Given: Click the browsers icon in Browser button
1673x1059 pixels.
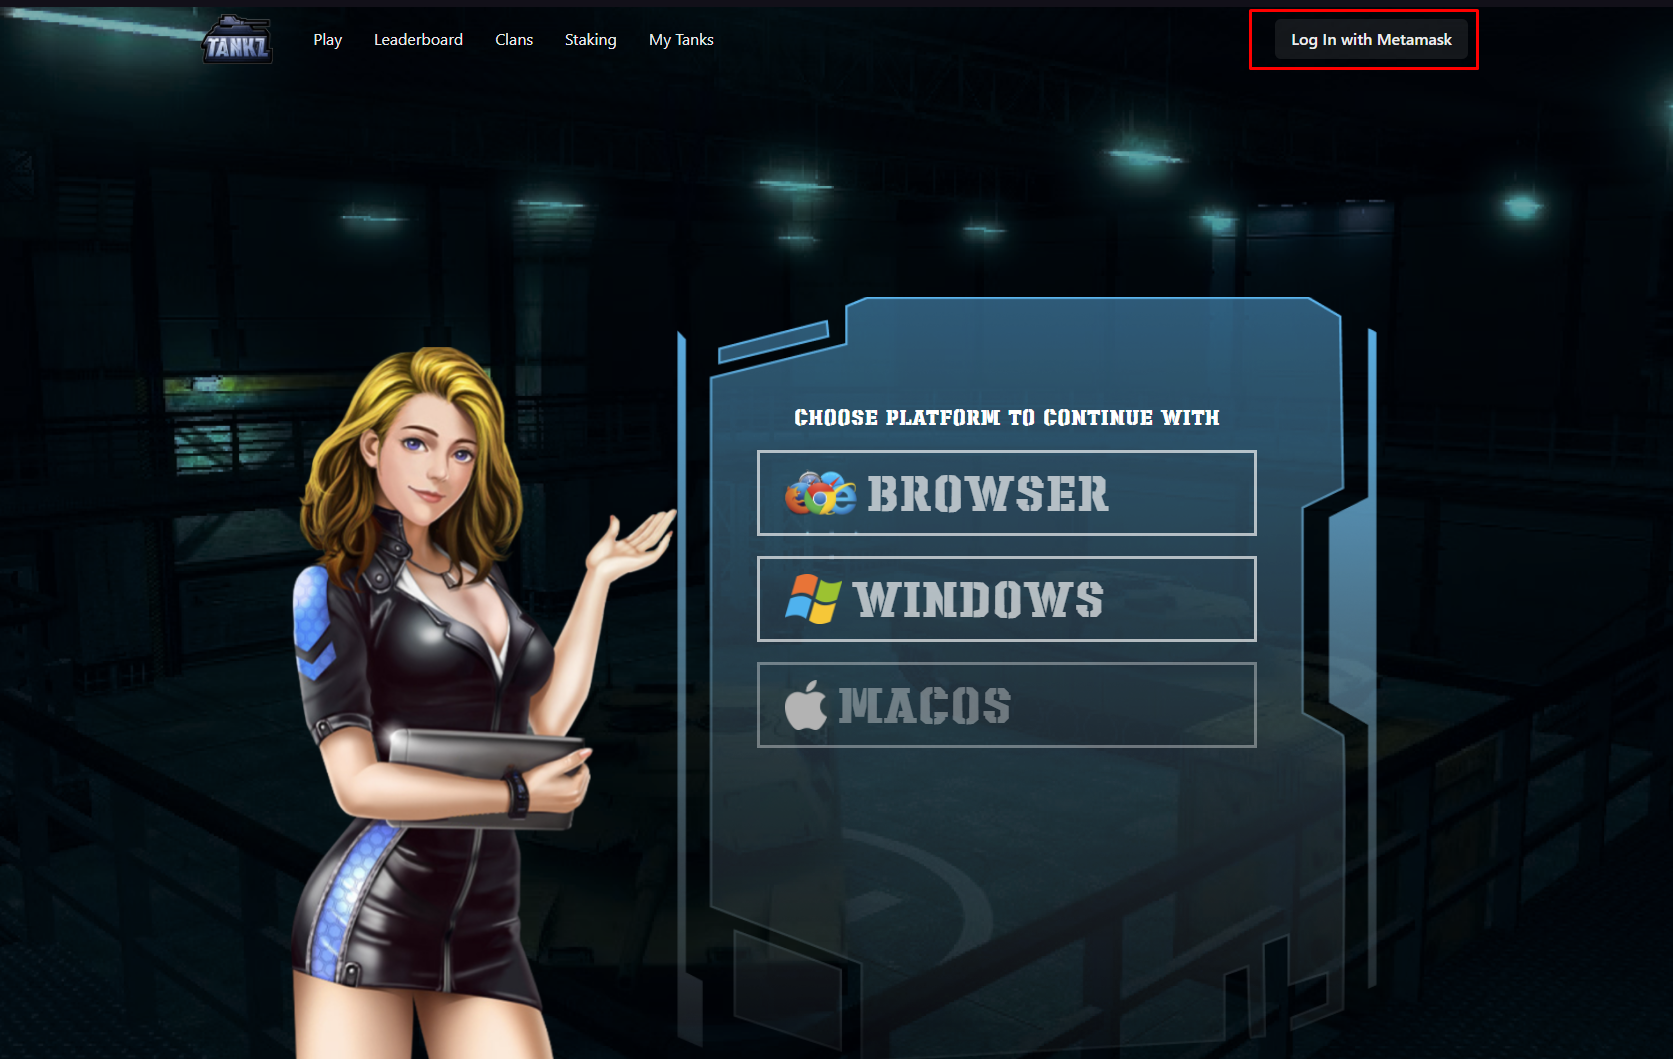Looking at the screenshot, I should [821, 493].
